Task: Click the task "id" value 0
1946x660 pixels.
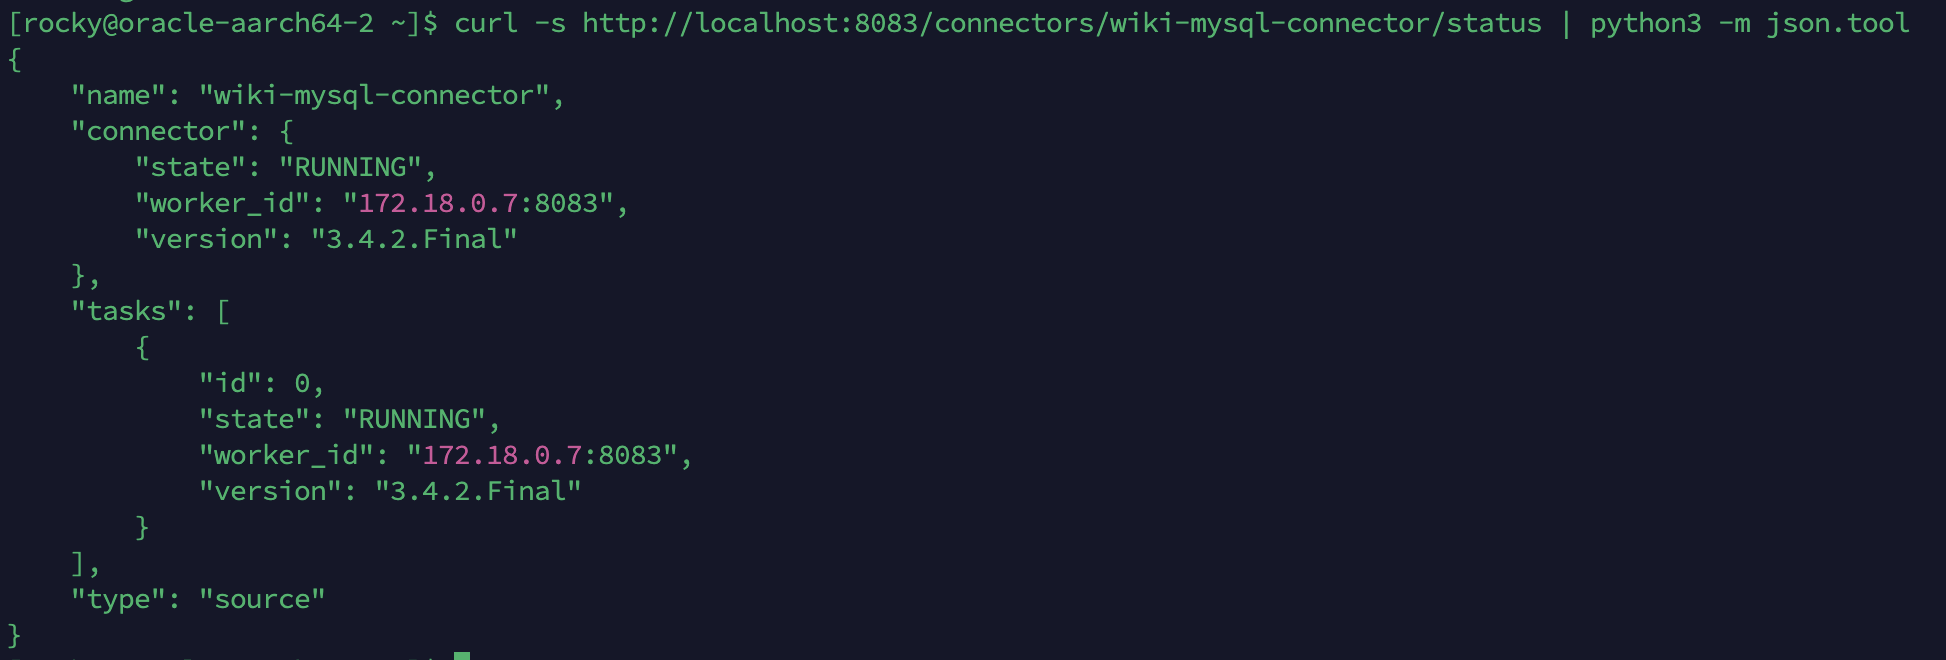Action: pos(302,383)
